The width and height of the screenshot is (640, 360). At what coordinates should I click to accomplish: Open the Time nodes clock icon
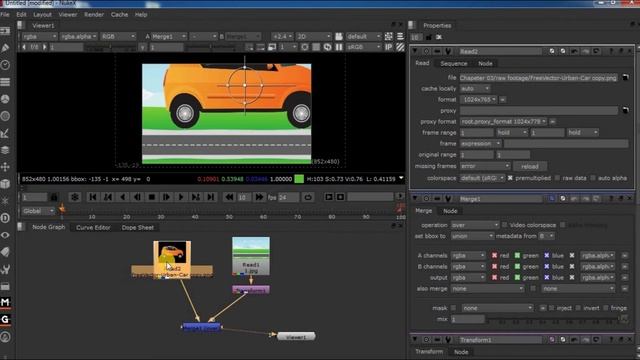coord(5,65)
